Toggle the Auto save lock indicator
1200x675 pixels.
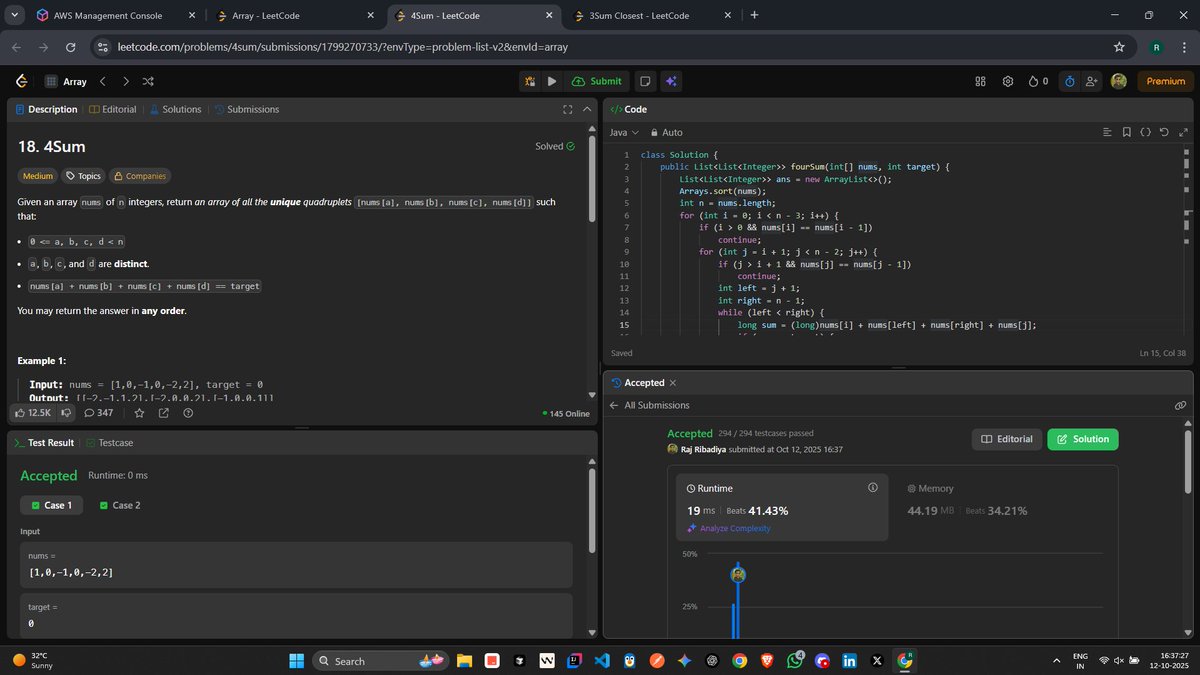tap(666, 132)
